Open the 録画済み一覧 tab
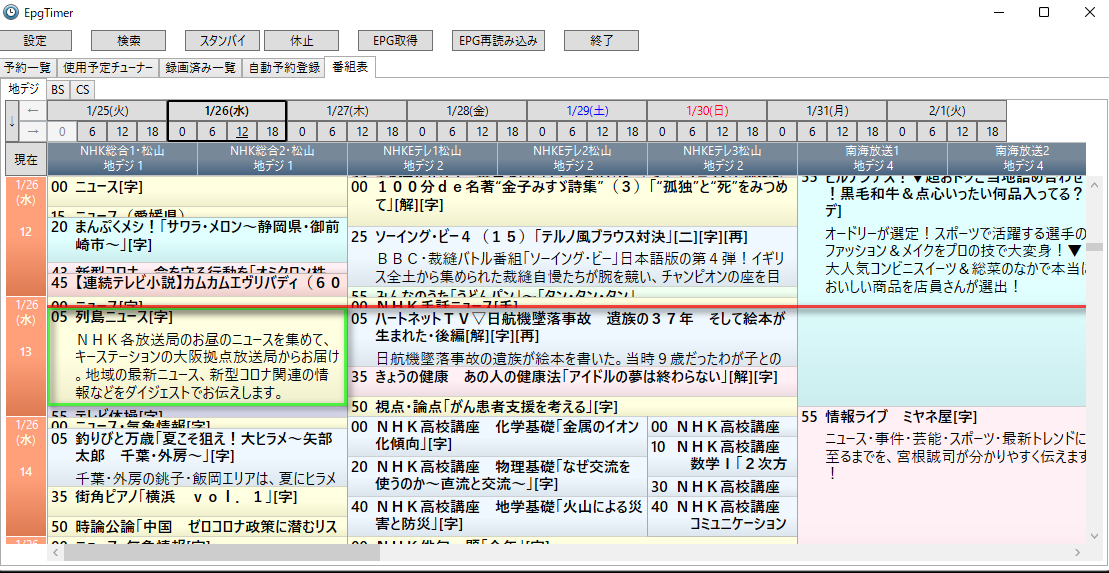Screen dimensions: 1109x573 (x=200, y=68)
